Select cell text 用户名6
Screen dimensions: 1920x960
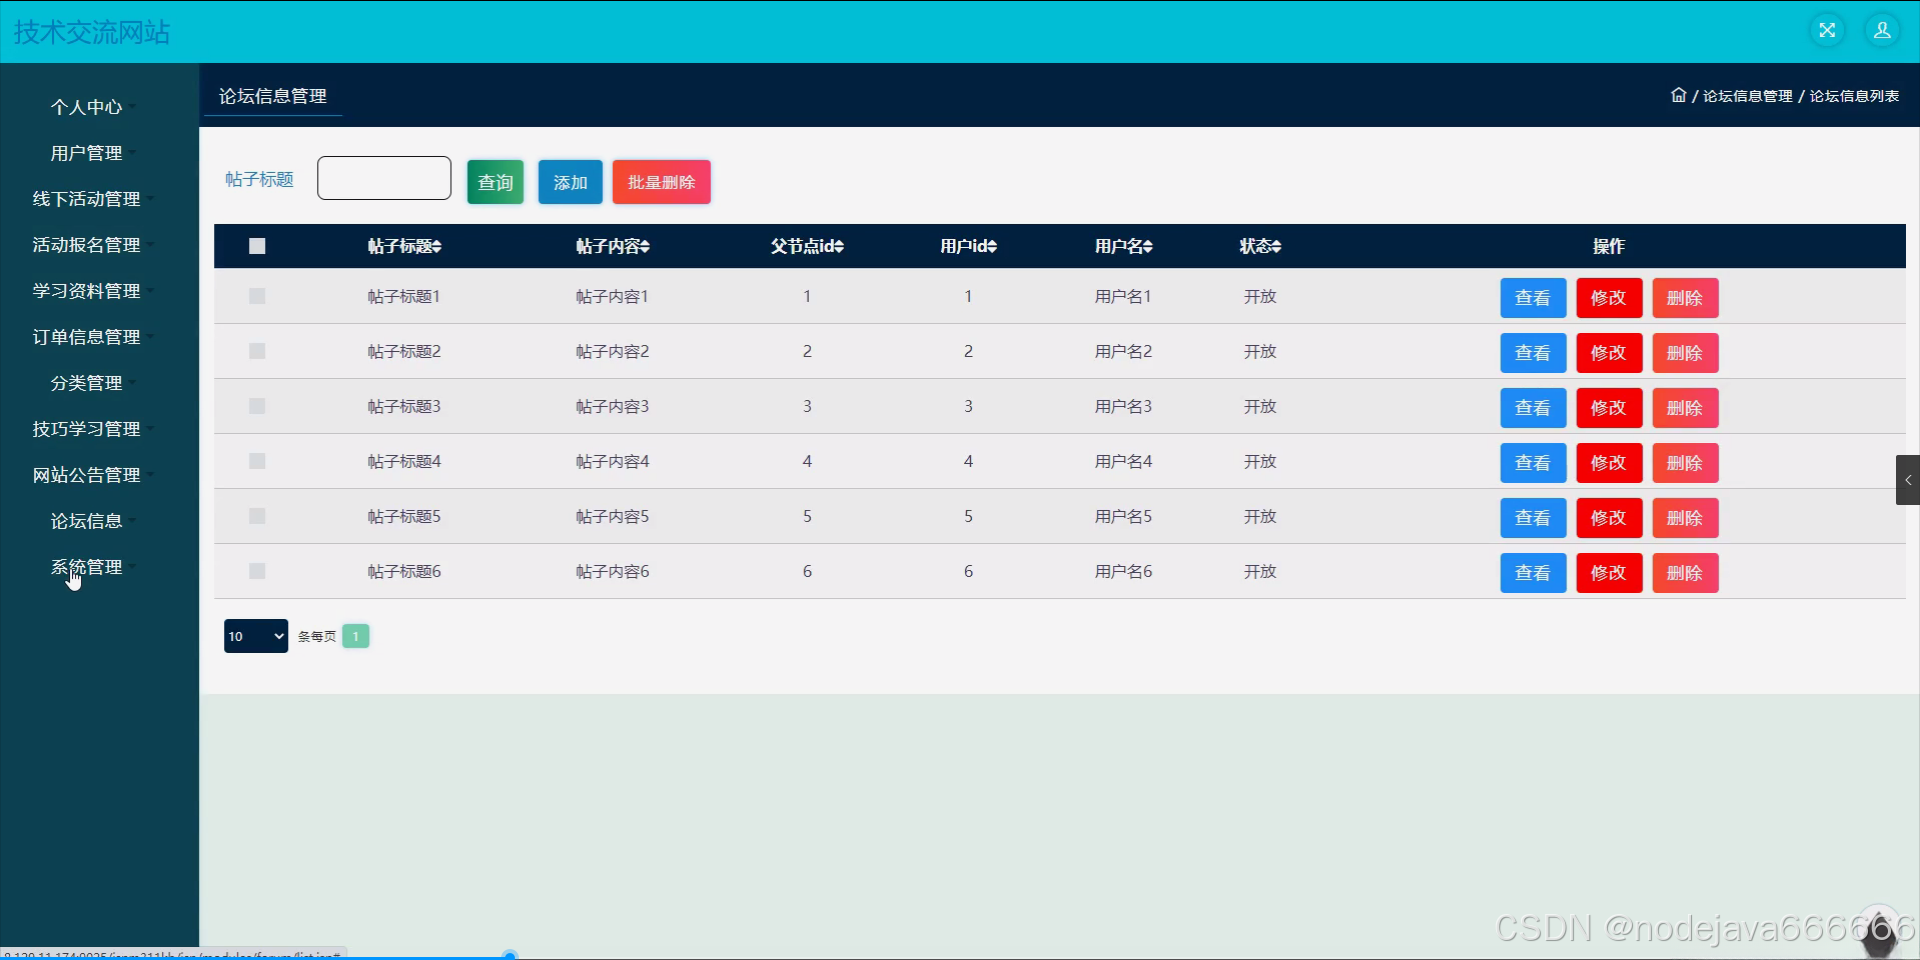pos(1123,571)
